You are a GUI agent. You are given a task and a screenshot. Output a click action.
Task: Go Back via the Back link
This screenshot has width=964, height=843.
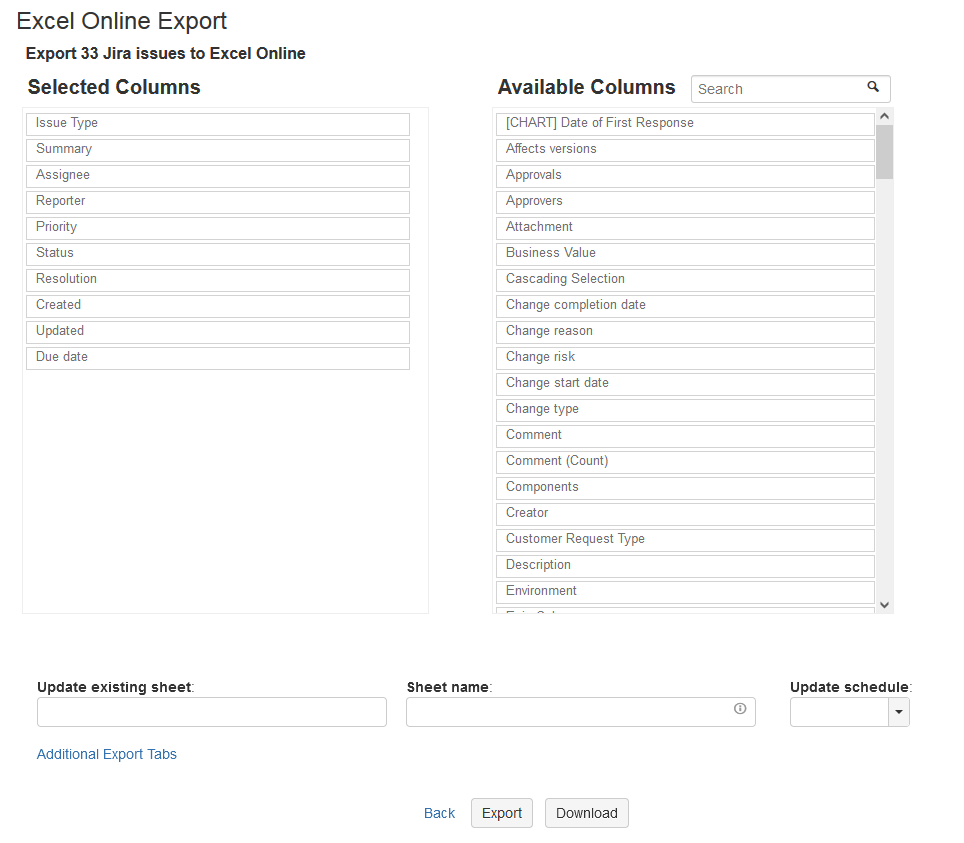click(439, 813)
